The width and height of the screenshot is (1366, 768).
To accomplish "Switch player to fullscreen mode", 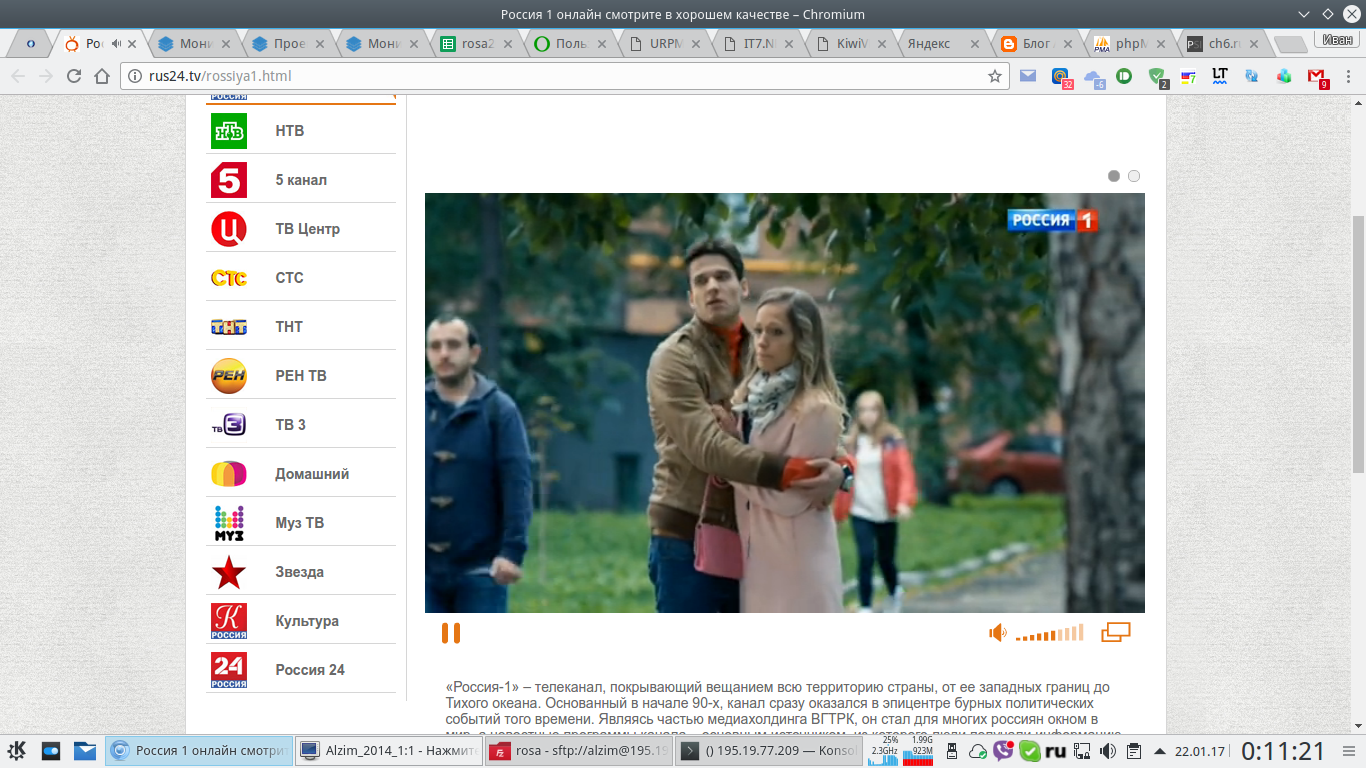I will [1116, 632].
